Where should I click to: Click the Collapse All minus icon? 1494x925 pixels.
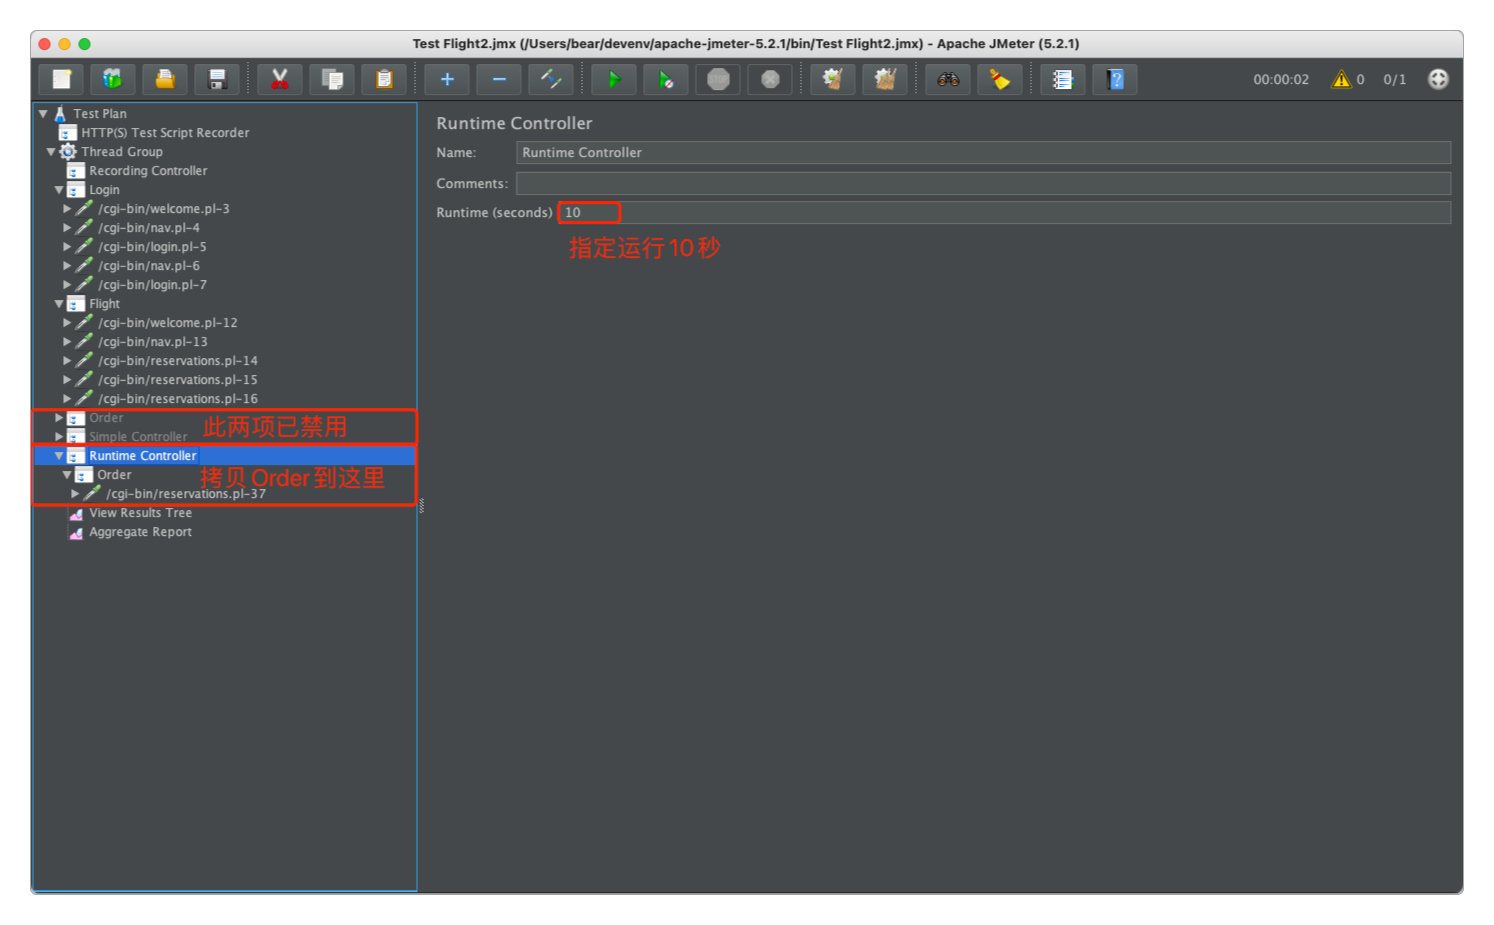point(499,79)
